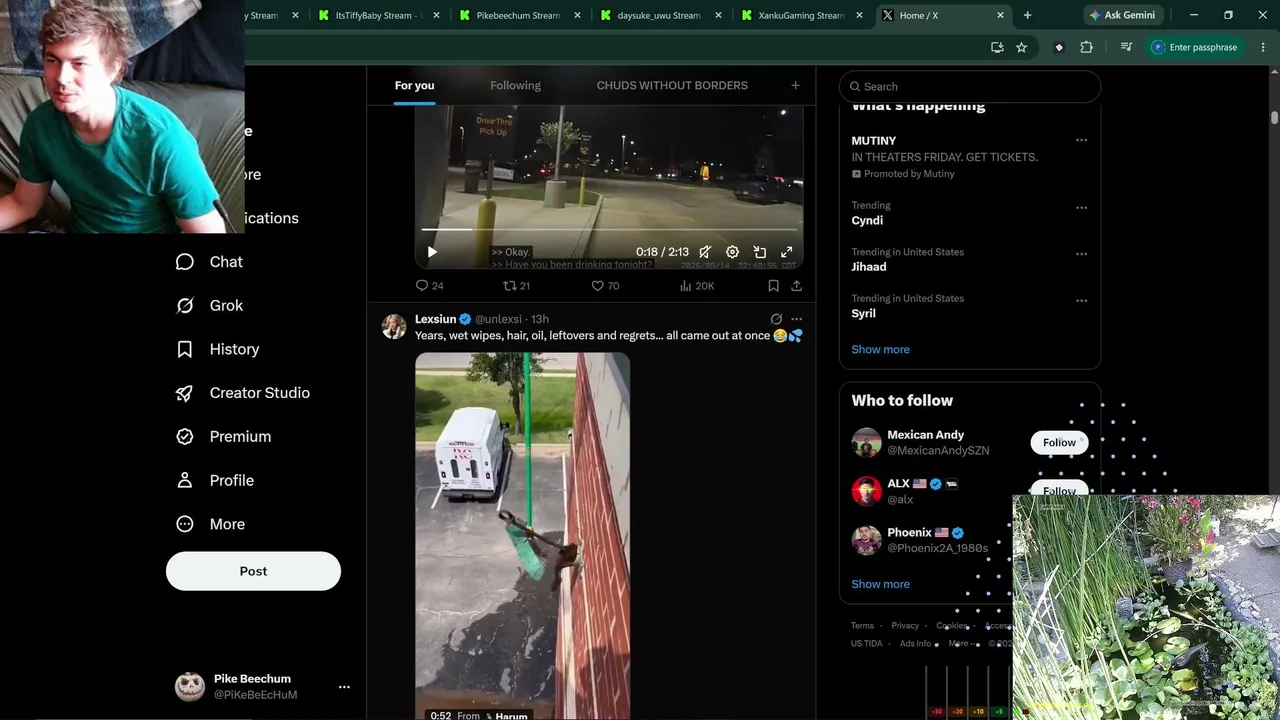Viewport: 1280px width, 720px height.
Task: Open the Lexsiun profile avatar
Action: pos(394,327)
